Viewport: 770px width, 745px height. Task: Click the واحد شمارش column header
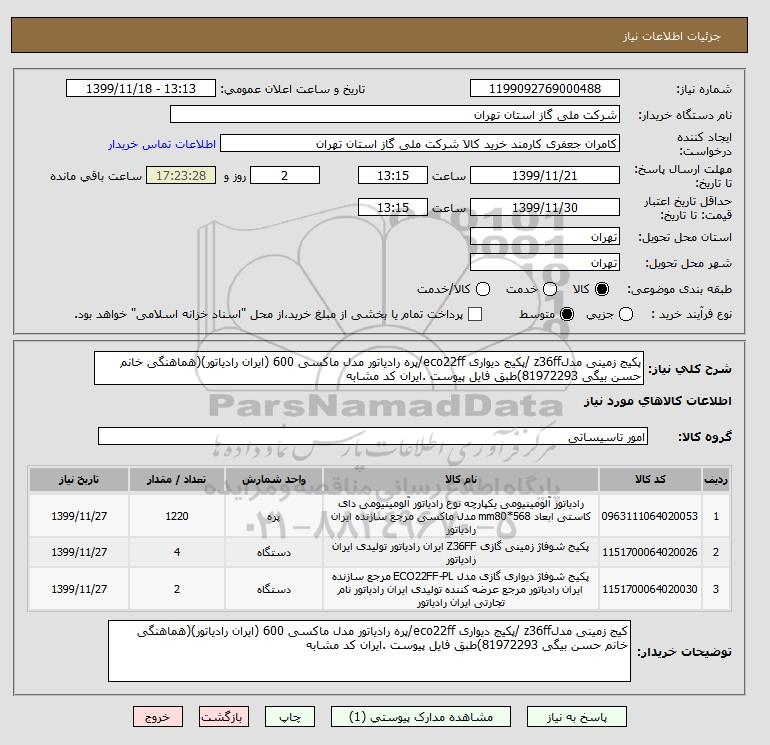274,480
